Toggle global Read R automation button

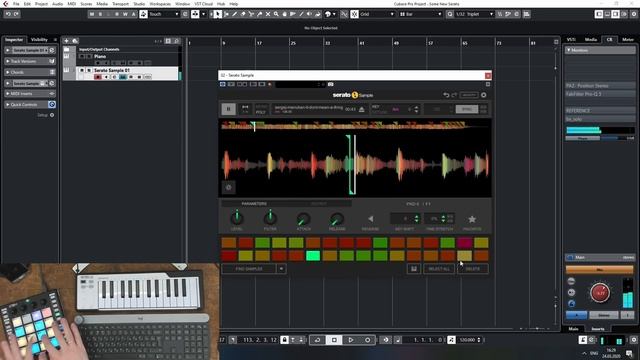coord(117,14)
